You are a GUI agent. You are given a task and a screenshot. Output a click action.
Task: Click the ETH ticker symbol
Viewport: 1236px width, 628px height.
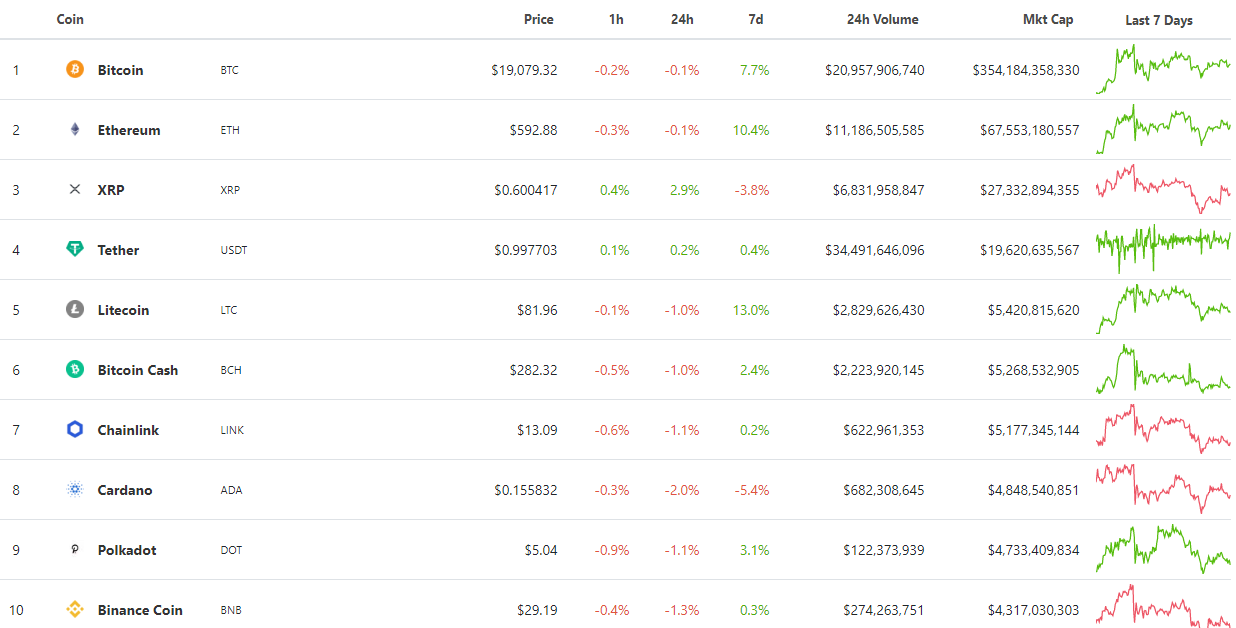[x=230, y=130]
